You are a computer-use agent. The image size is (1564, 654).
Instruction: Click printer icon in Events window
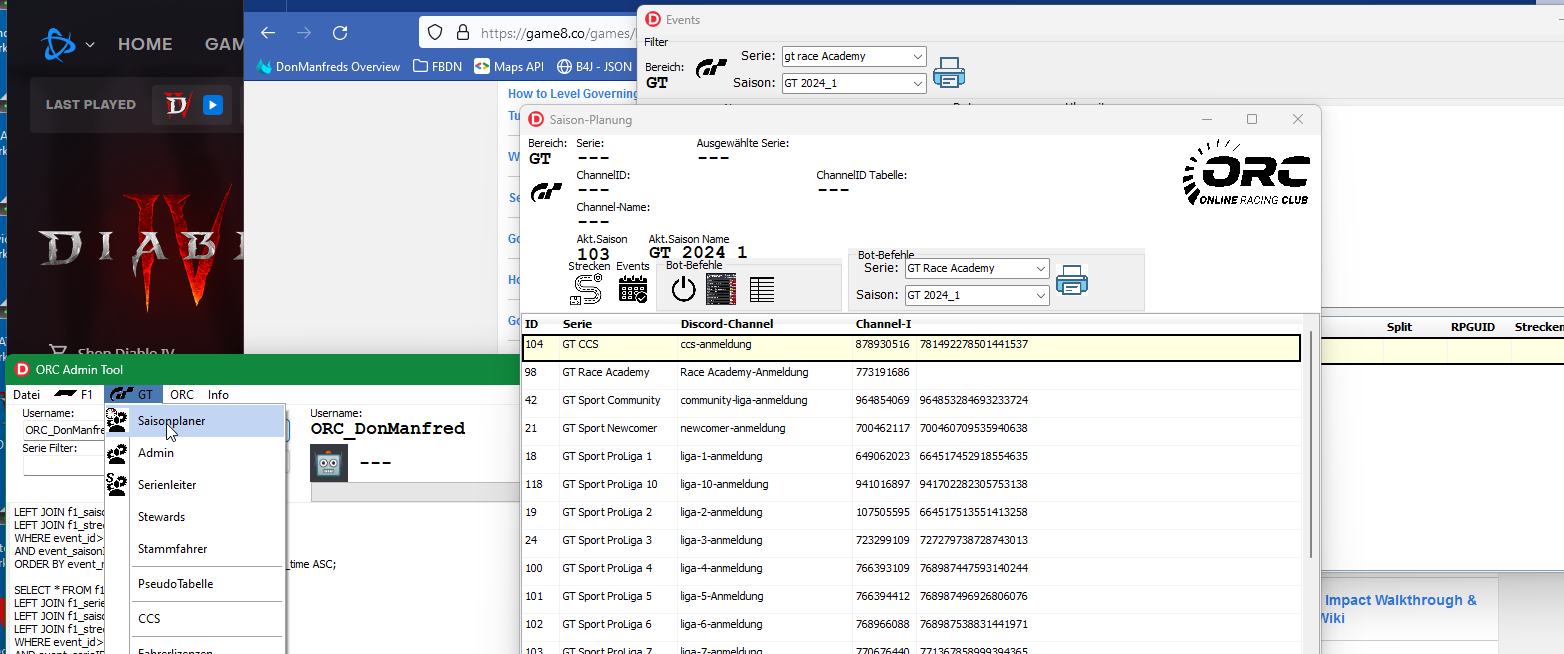949,72
